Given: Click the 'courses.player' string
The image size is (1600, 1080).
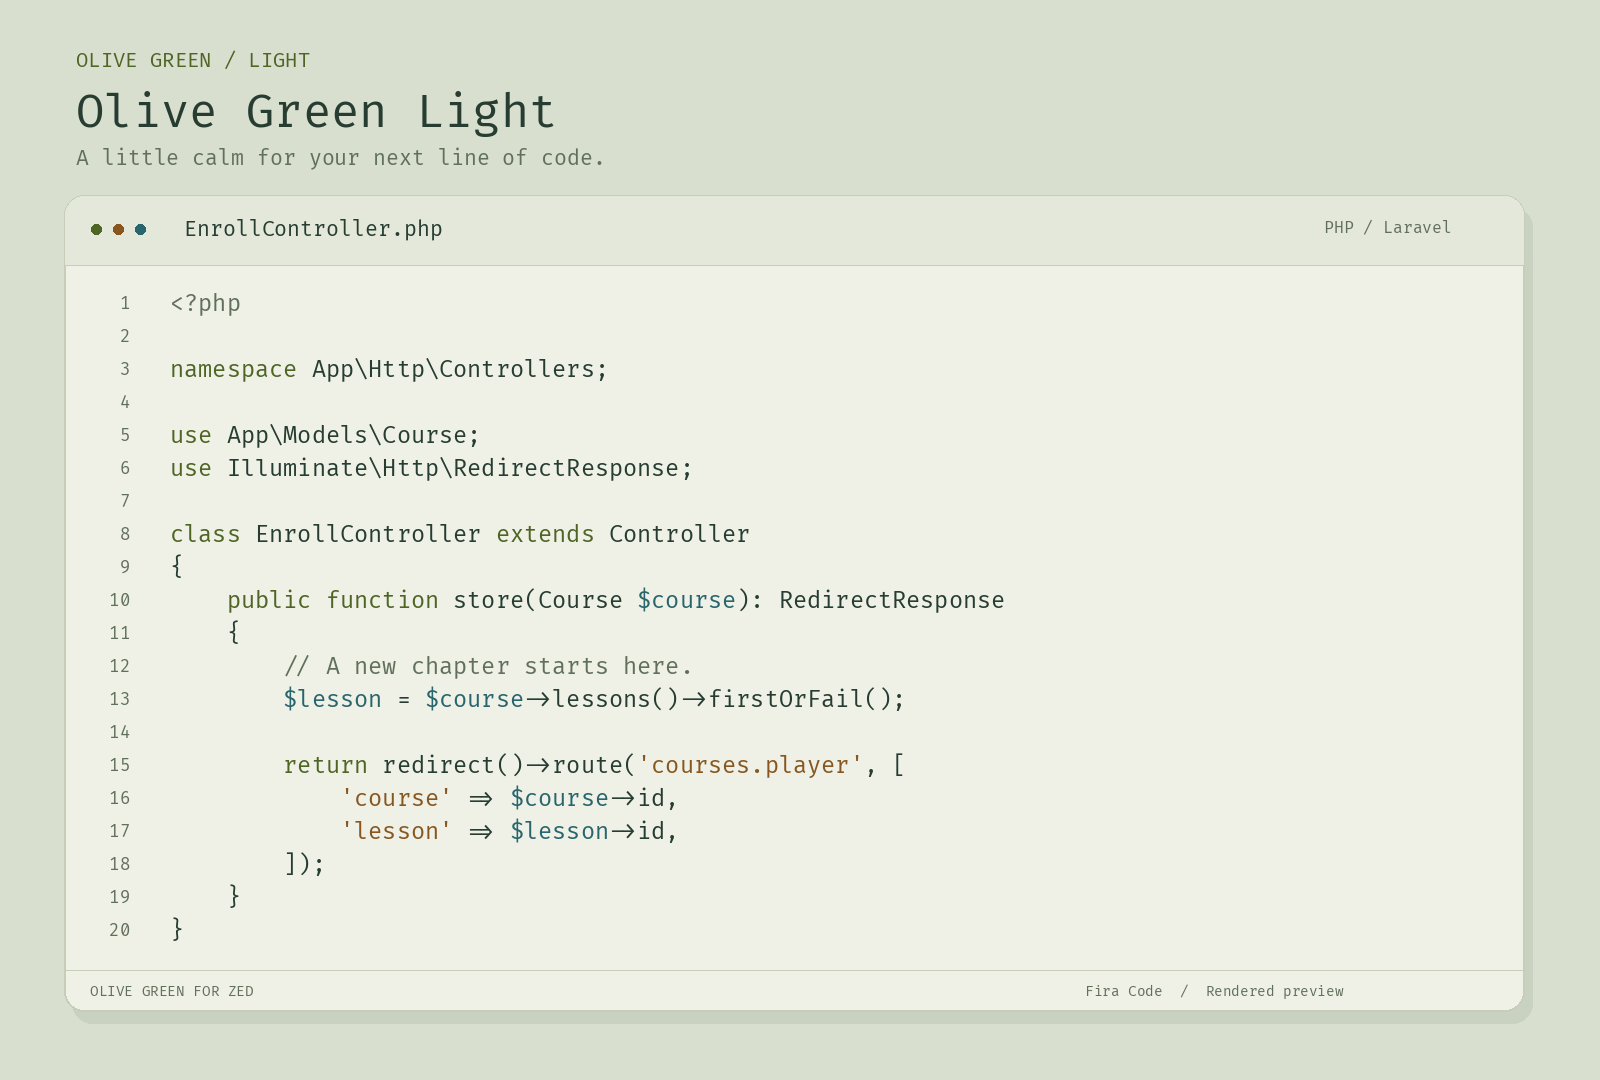Looking at the screenshot, I should tap(750, 765).
